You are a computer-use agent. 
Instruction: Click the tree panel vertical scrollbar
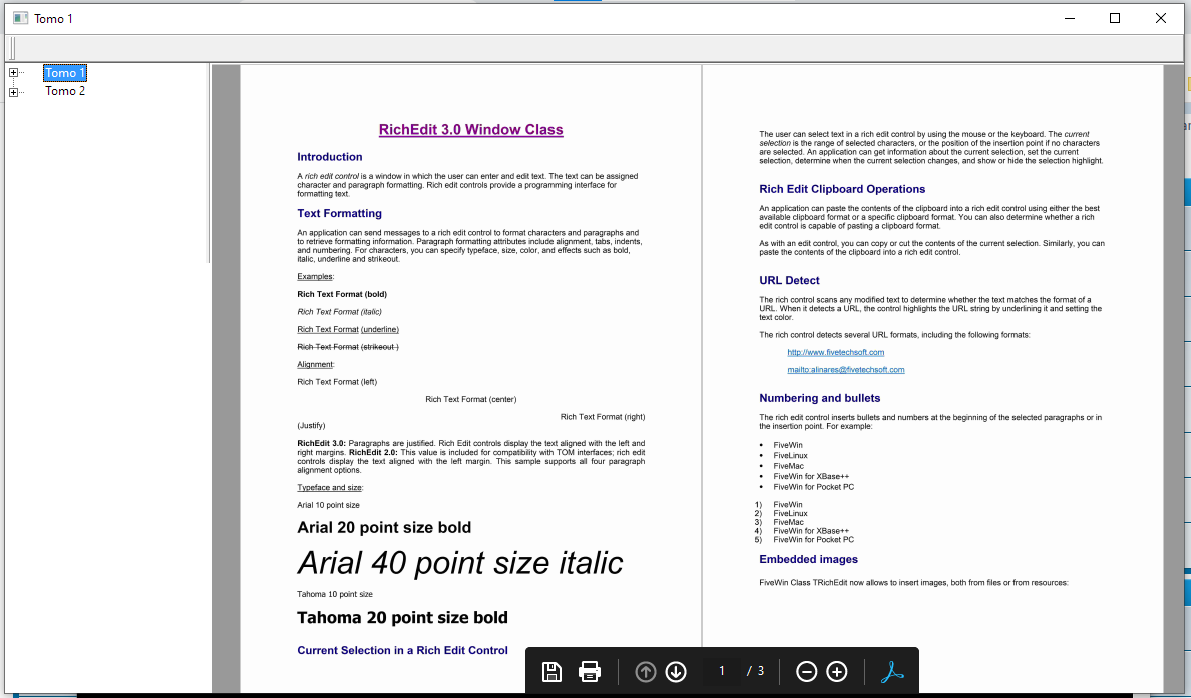(x=210, y=163)
